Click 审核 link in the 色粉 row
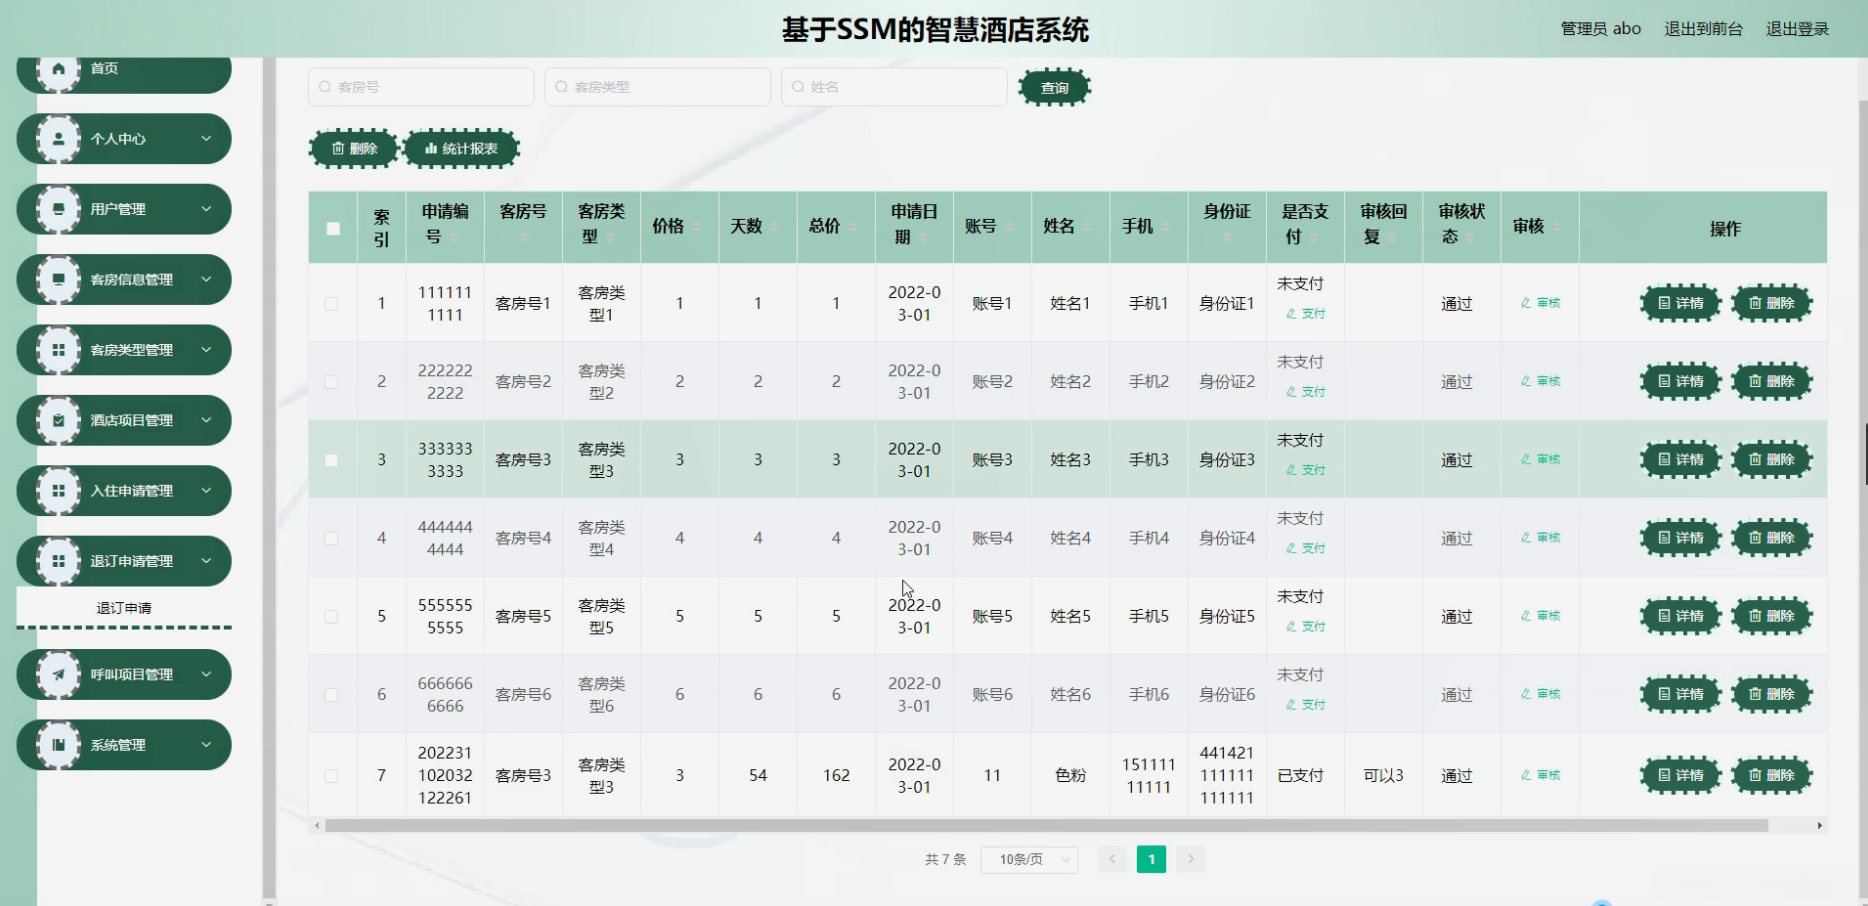The height and width of the screenshot is (906, 1868). pyautogui.click(x=1540, y=775)
